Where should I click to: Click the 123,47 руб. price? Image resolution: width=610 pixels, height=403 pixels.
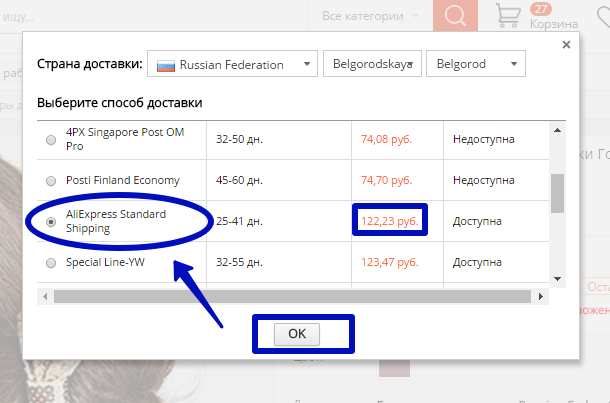[390, 262]
